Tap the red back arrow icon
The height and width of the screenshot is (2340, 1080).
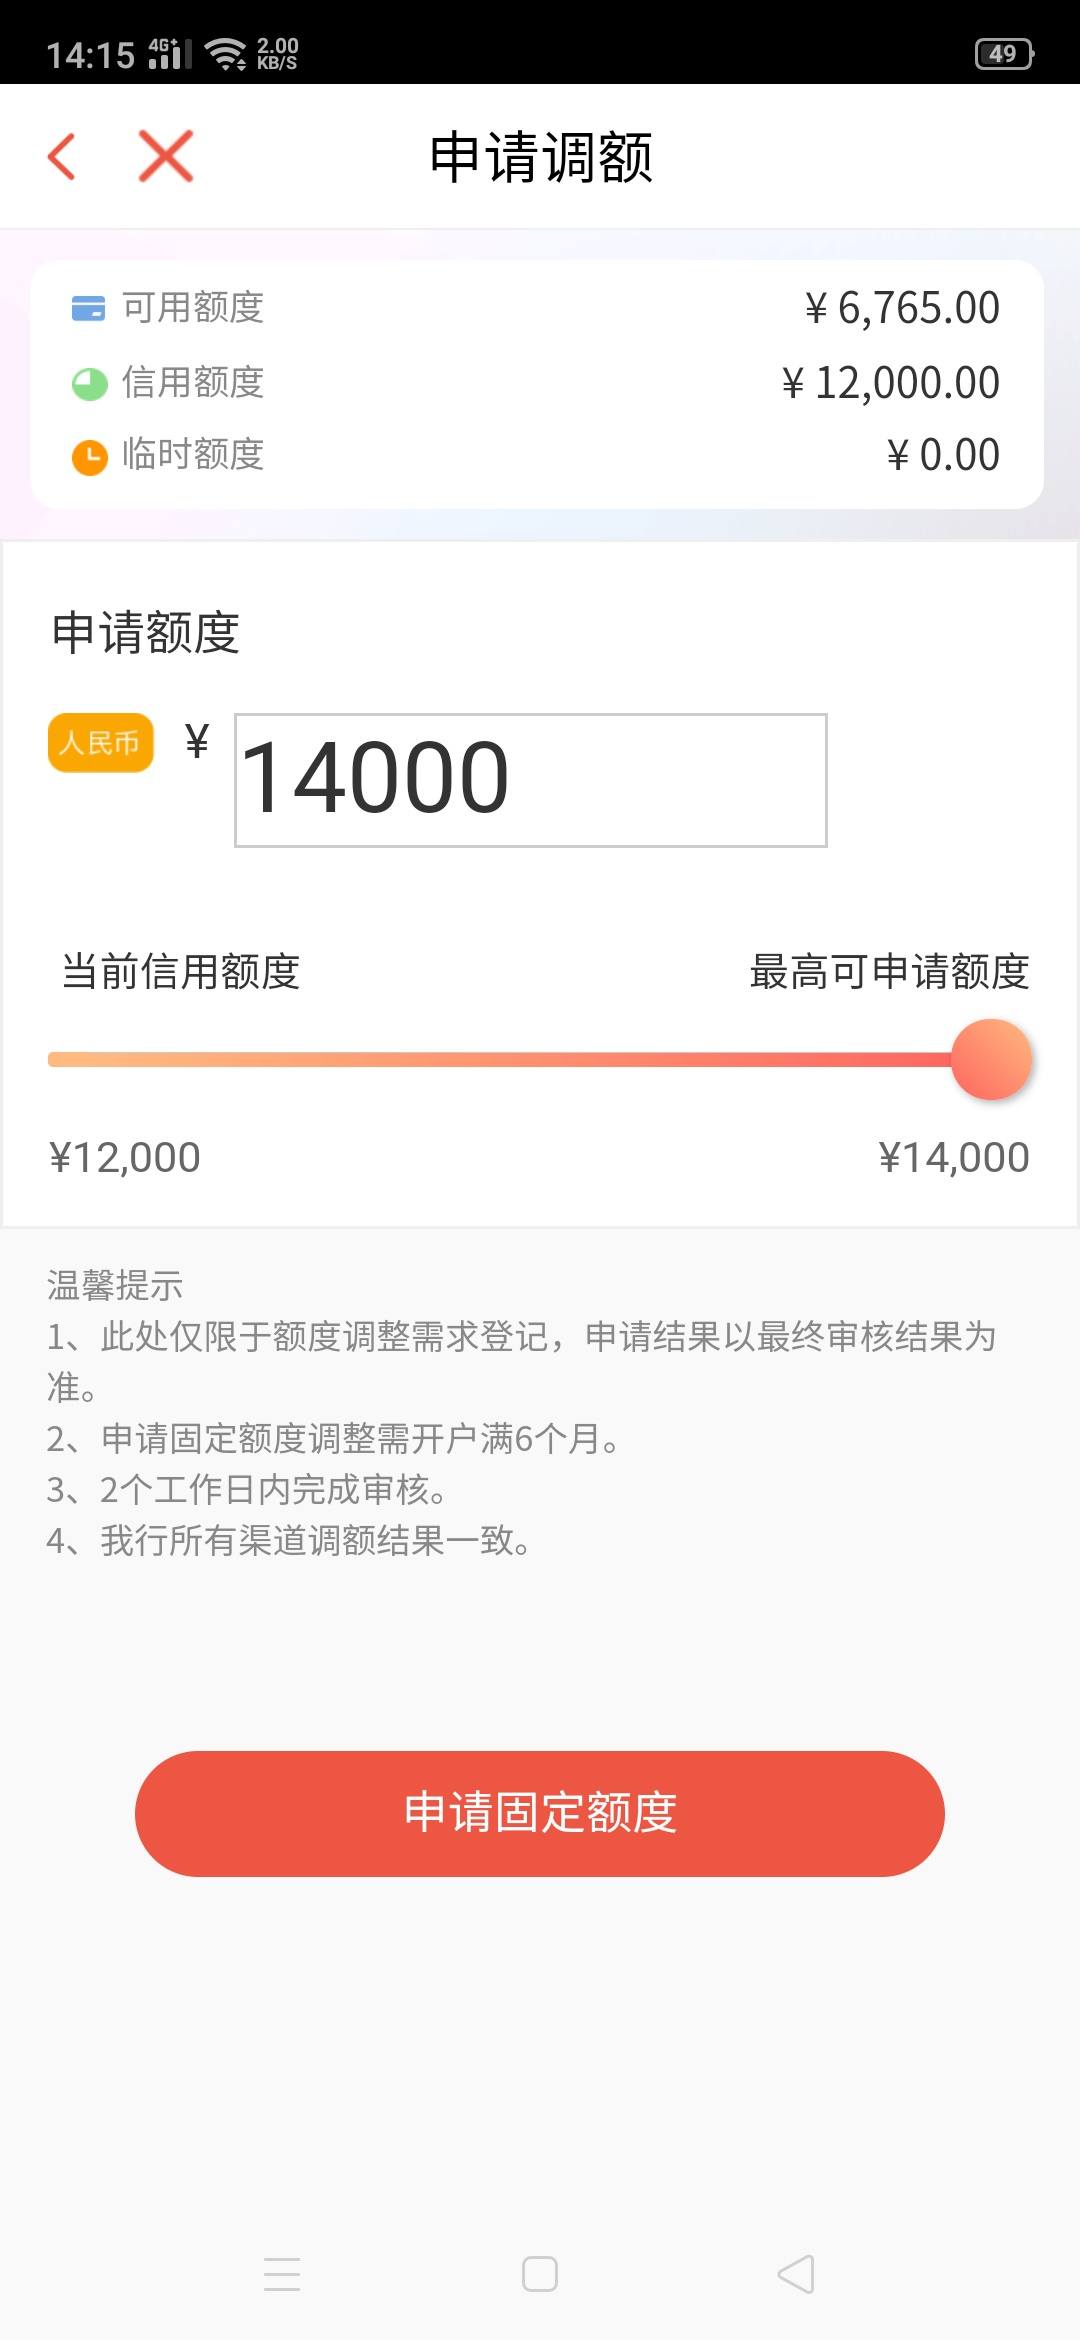tap(62, 157)
